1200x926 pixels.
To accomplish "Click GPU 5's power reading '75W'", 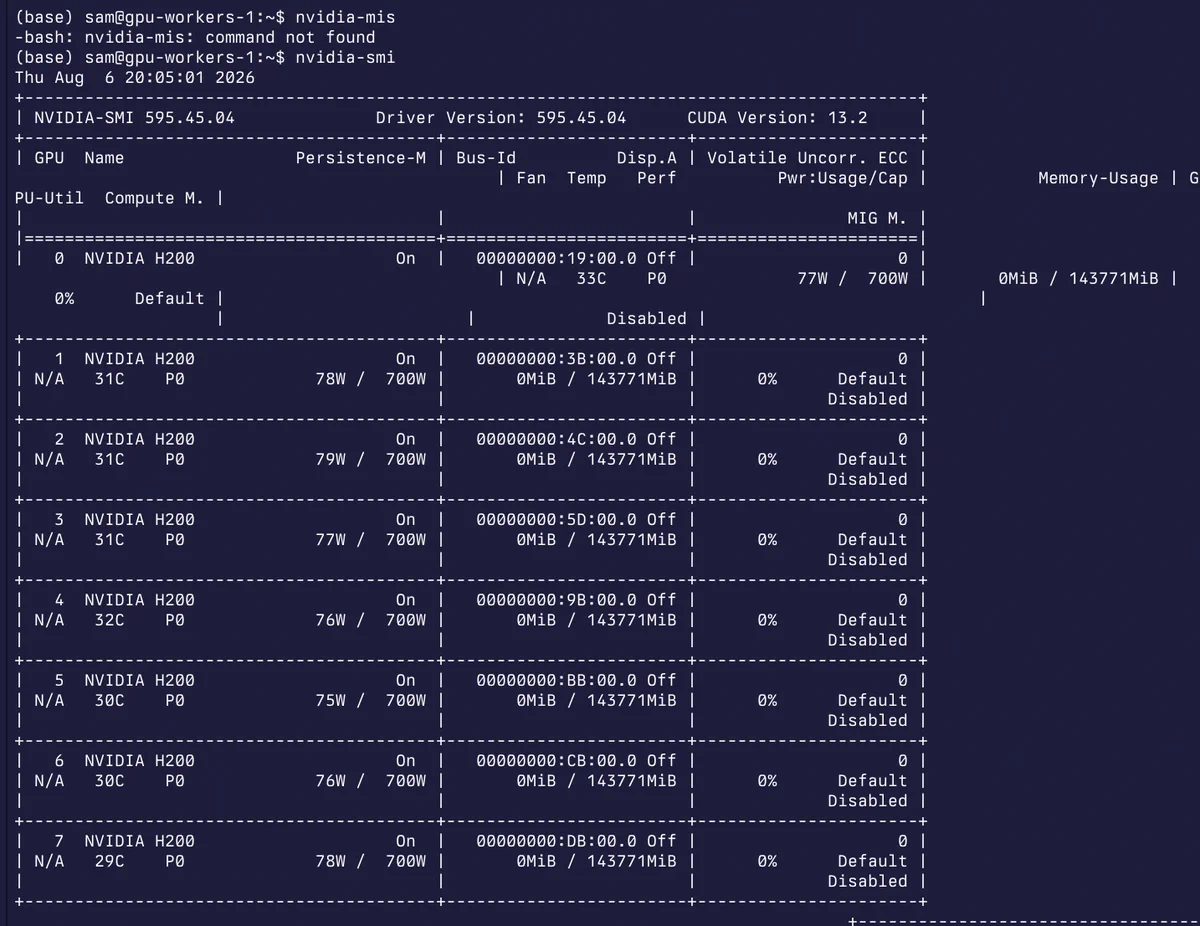I will [330, 700].
